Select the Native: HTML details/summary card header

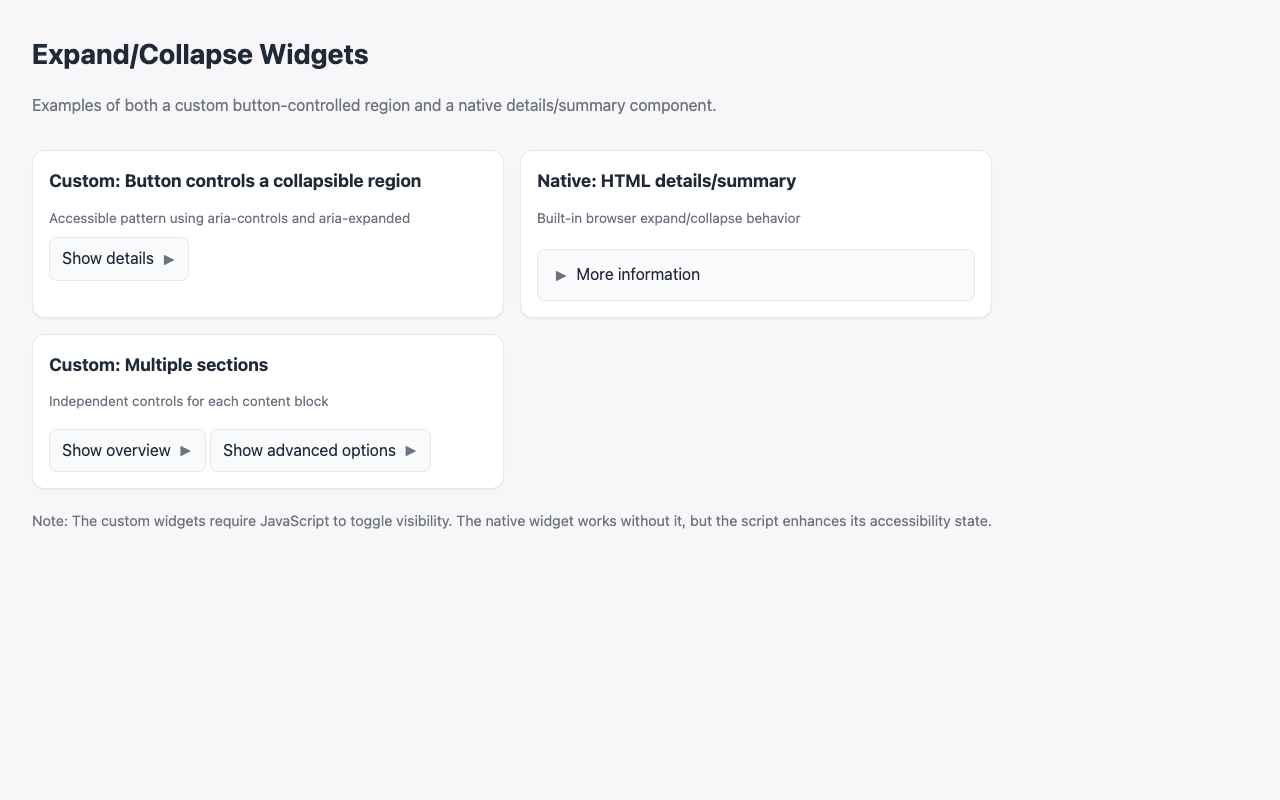(666, 181)
